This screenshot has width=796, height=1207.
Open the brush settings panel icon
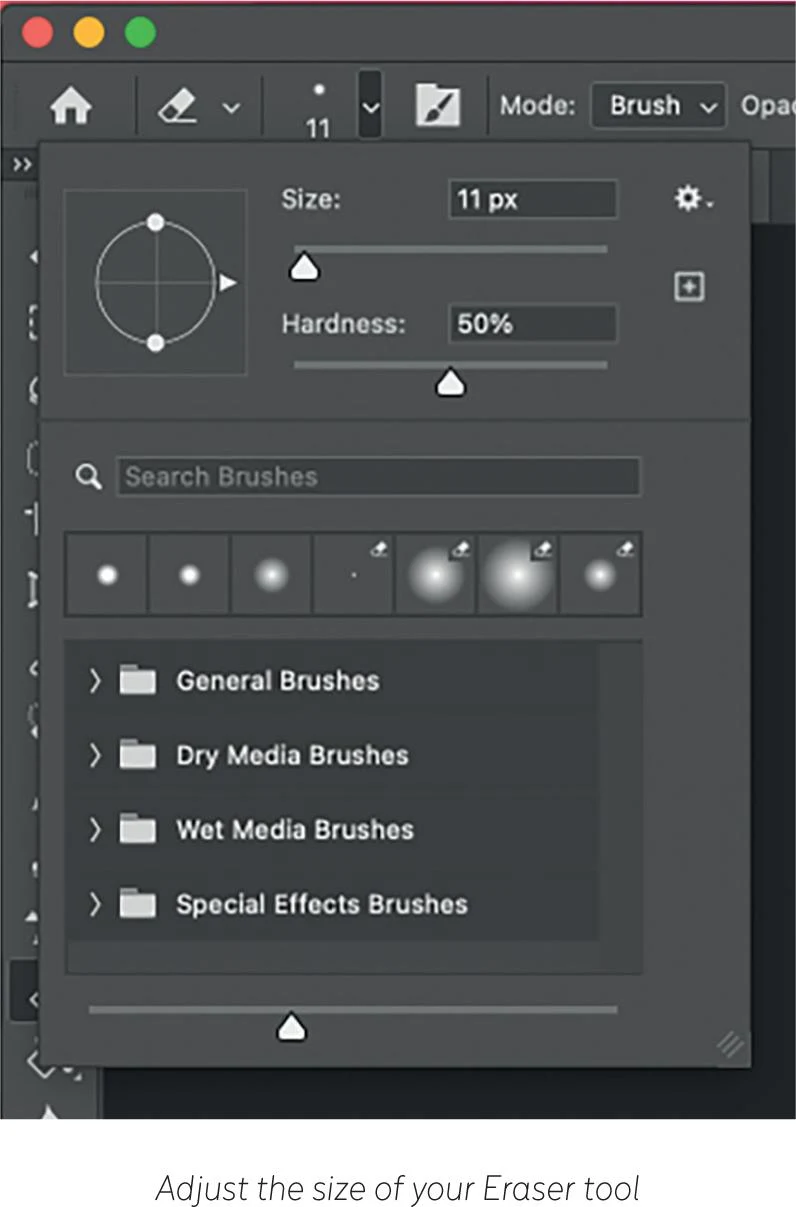click(x=437, y=106)
